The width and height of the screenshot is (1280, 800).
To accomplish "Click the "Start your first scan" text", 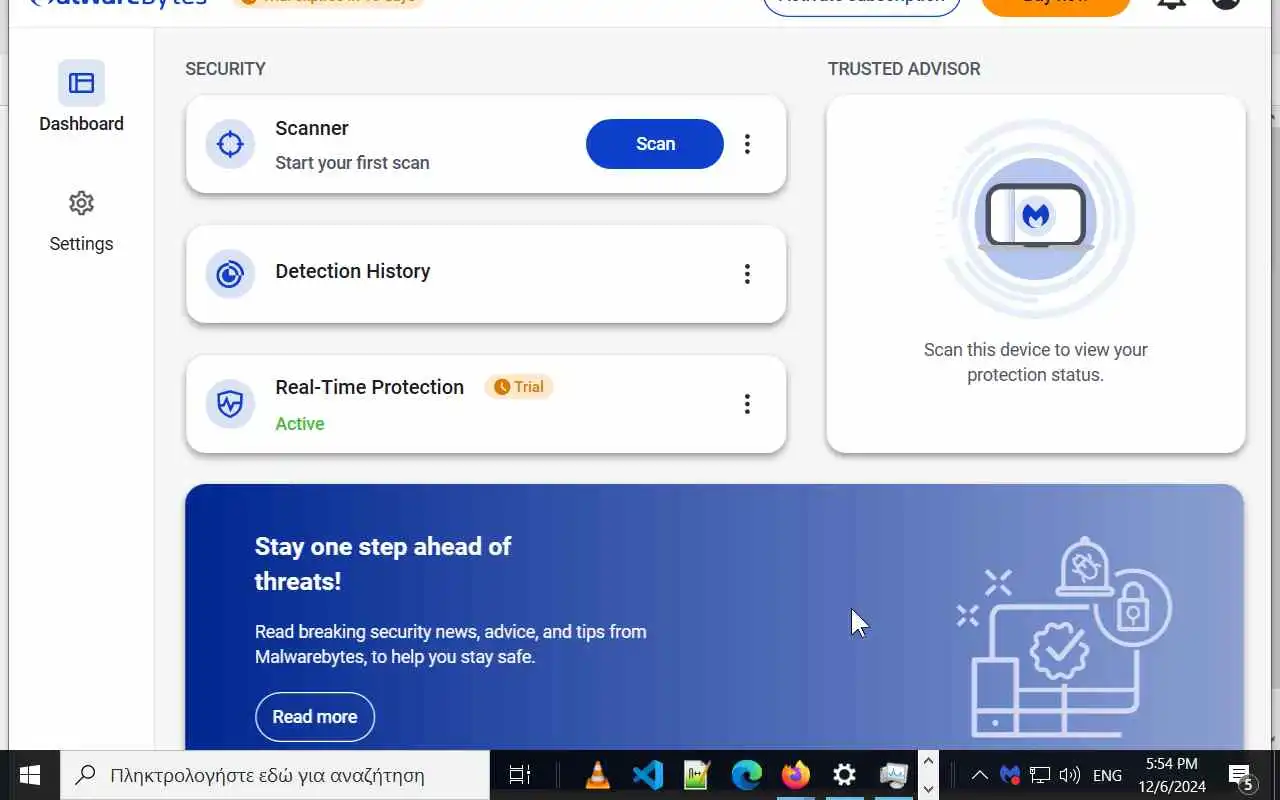I will coord(352,163).
